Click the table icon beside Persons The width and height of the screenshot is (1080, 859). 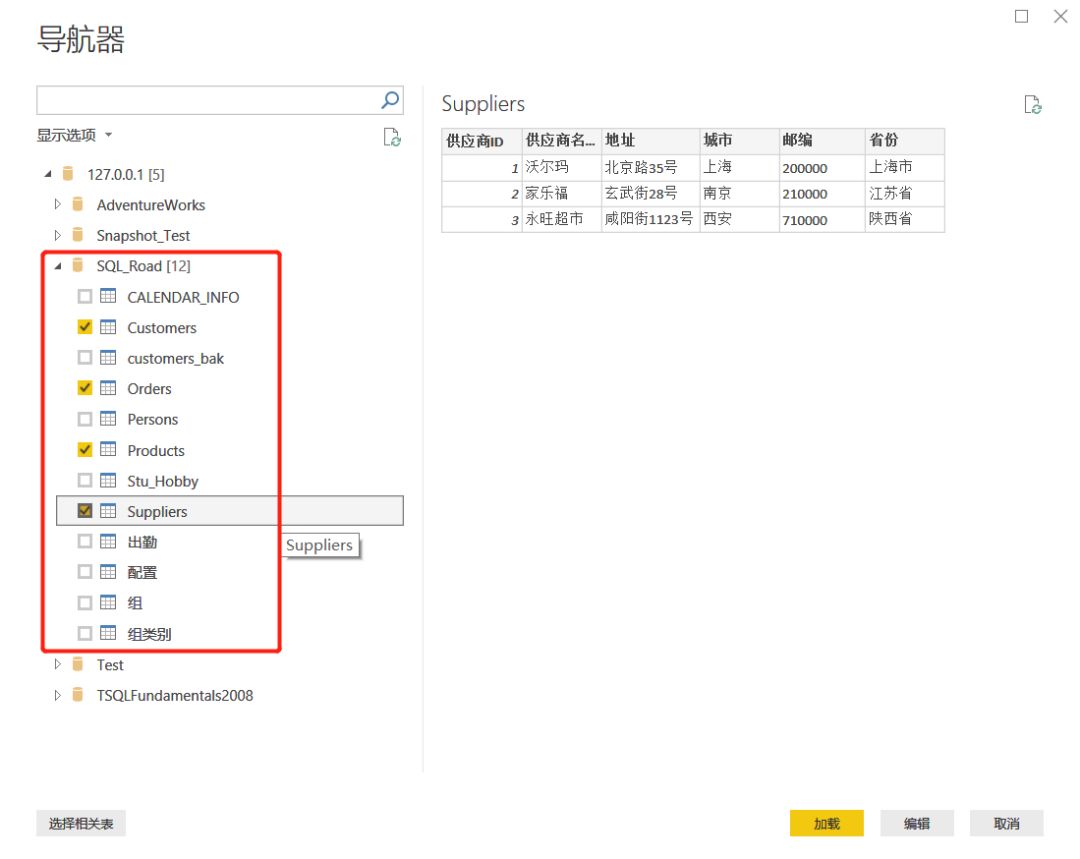coord(108,419)
